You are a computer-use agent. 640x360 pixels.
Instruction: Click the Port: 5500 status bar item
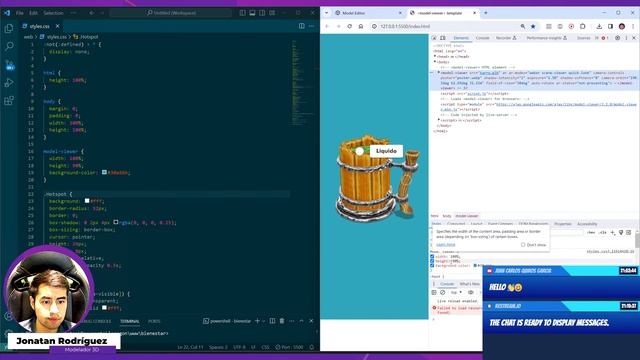289,347
